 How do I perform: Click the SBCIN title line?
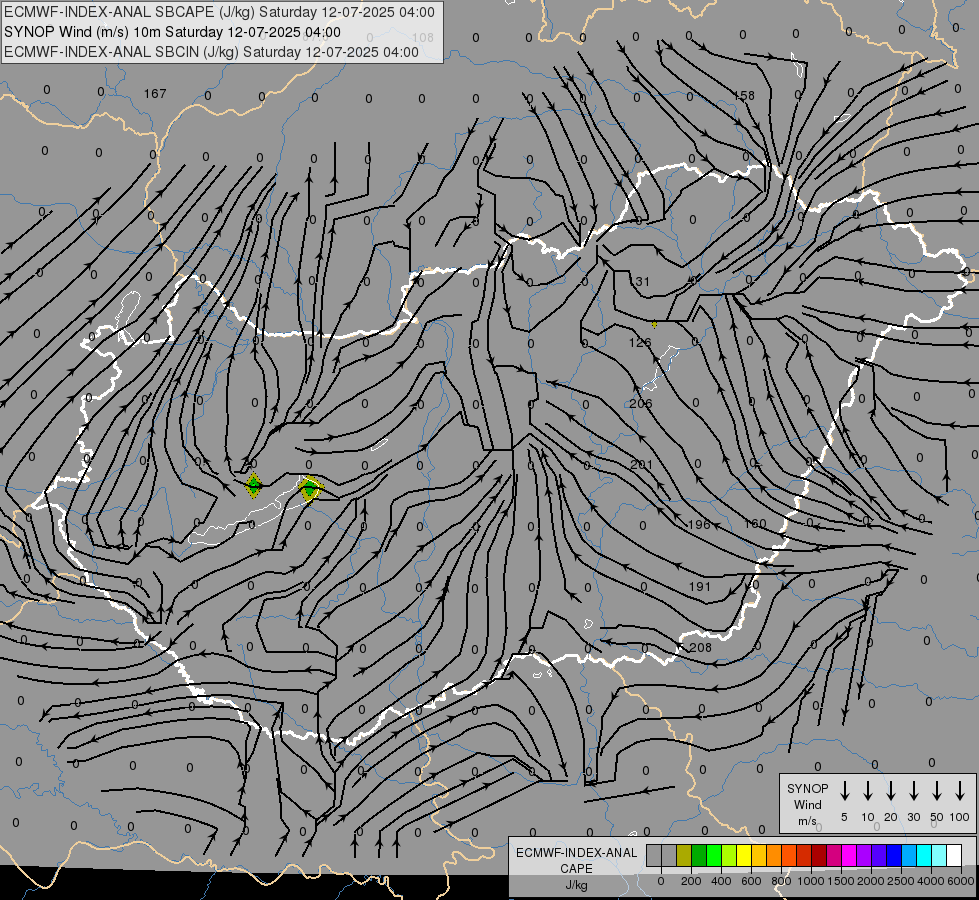[x=211, y=52]
